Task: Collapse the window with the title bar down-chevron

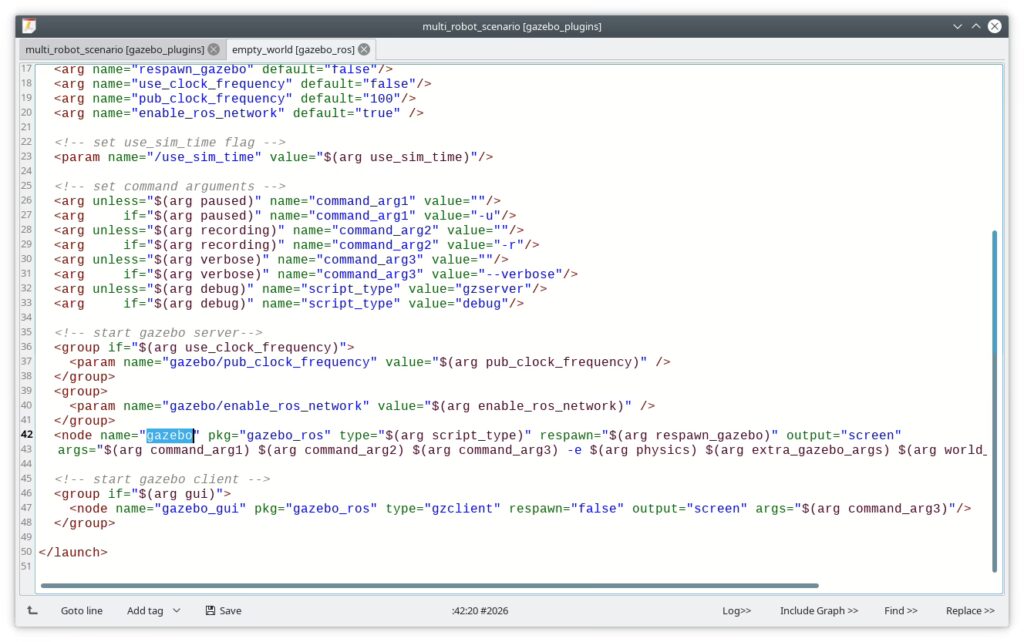Action: click(x=957, y=26)
